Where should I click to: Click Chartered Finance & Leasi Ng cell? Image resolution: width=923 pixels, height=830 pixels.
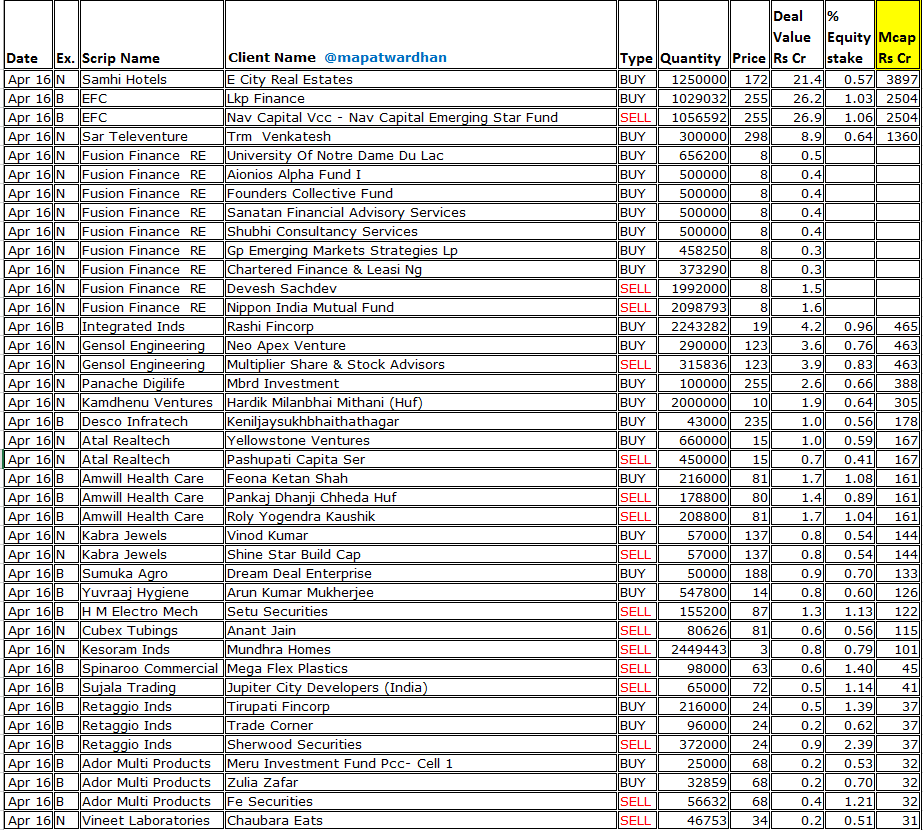(x=421, y=270)
